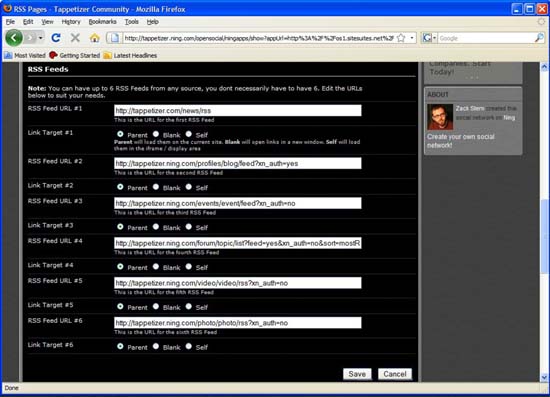Viewport: 550px width, 397px height.
Task: Click the RSS Feed URL #6 field
Action: (237, 323)
